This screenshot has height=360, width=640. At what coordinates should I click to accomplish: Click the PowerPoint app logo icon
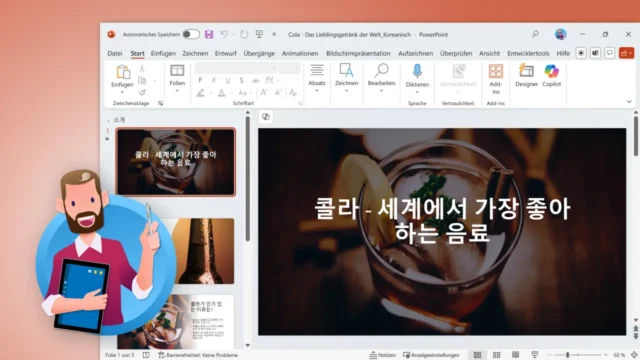(x=111, y=34)
